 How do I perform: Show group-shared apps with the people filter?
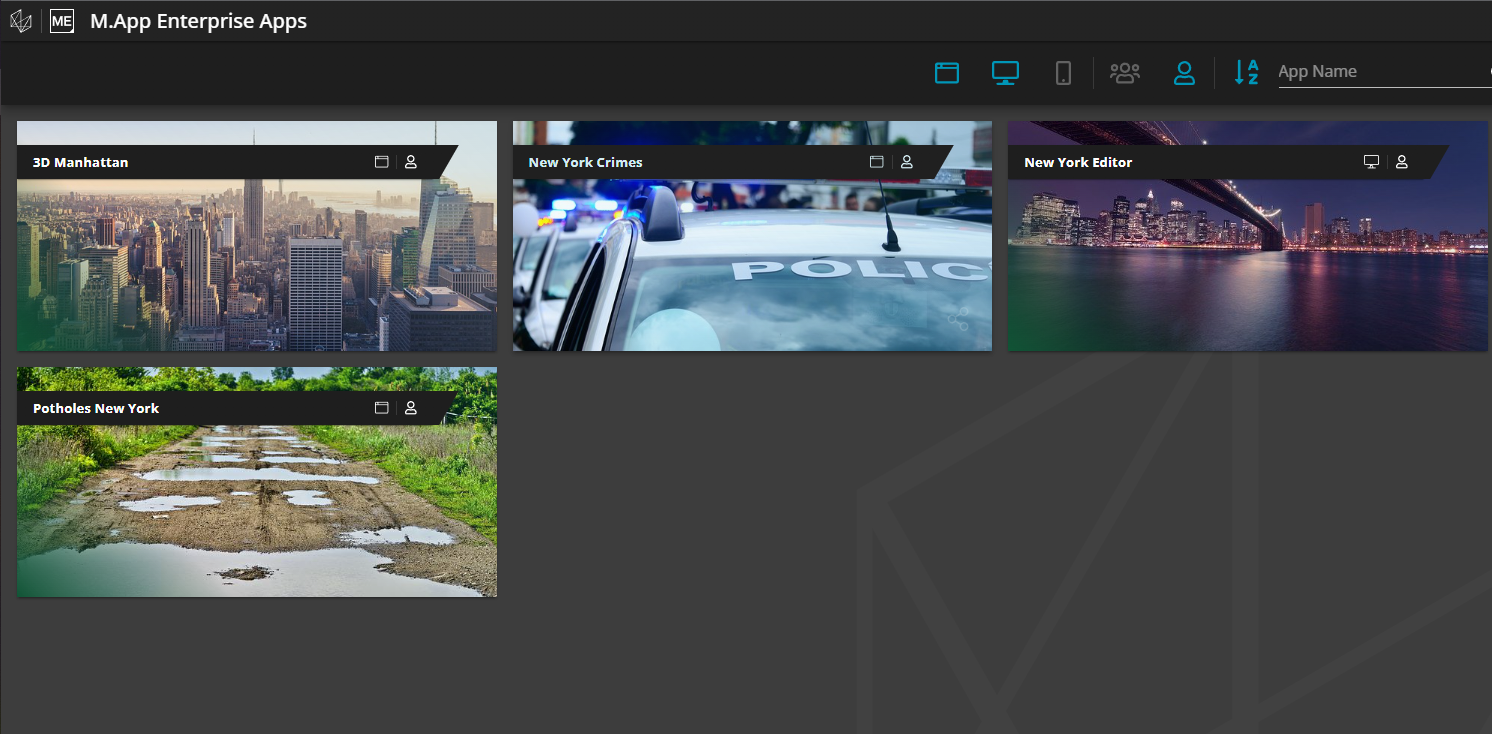click(x=1125, y=73)
